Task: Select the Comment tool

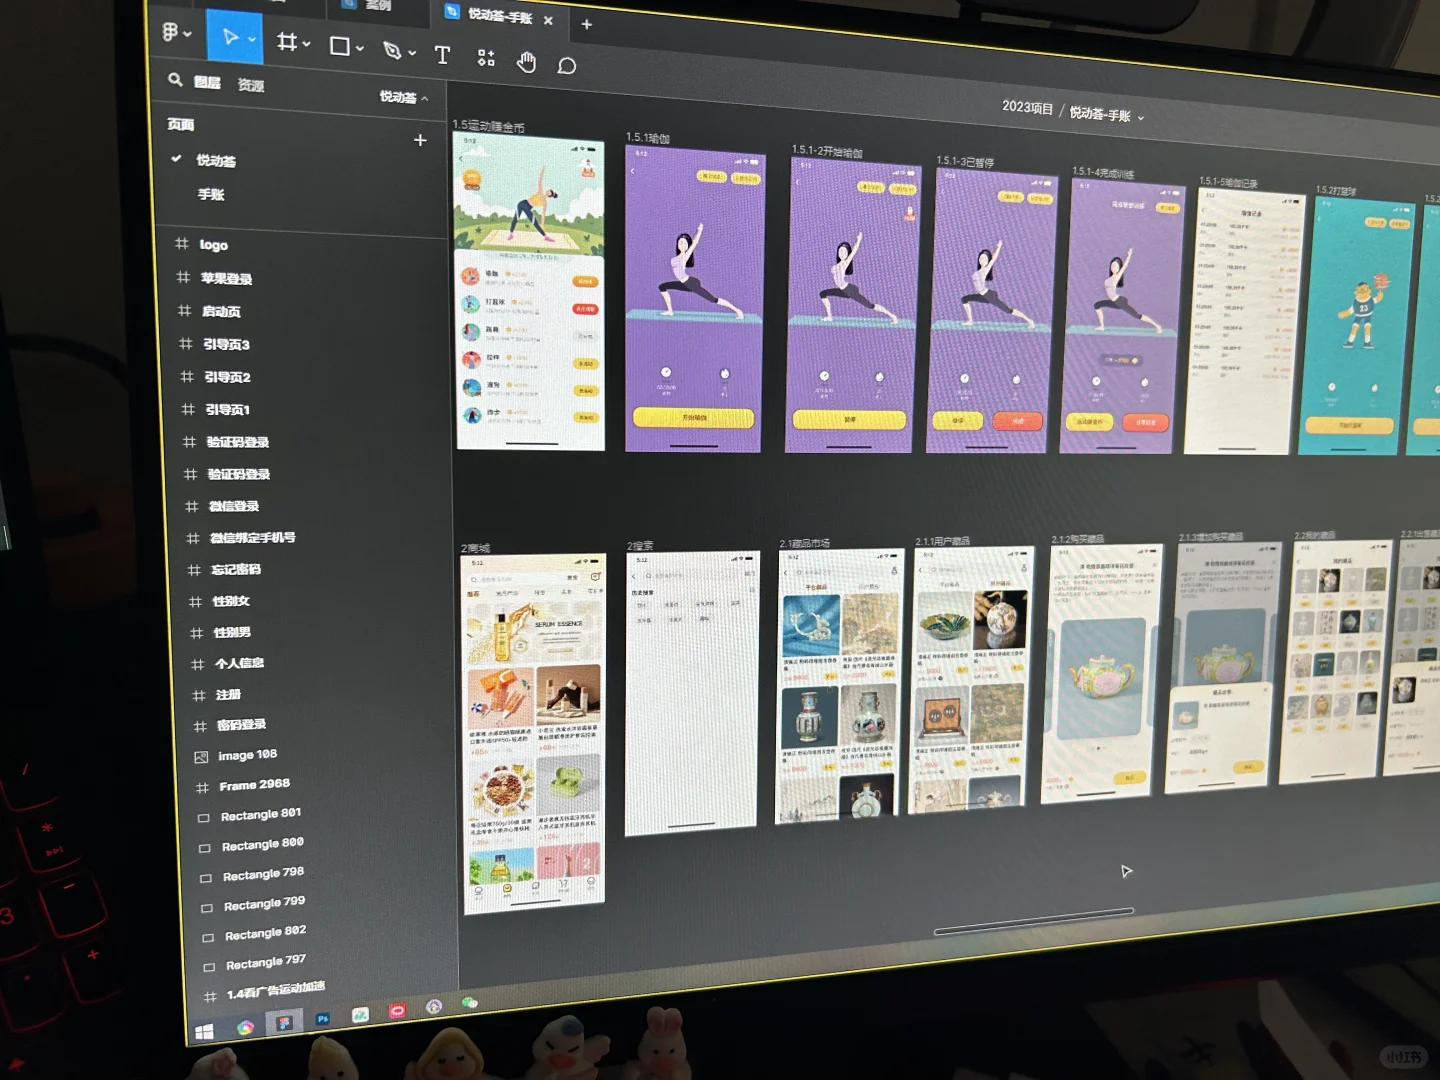Action: 567,66
